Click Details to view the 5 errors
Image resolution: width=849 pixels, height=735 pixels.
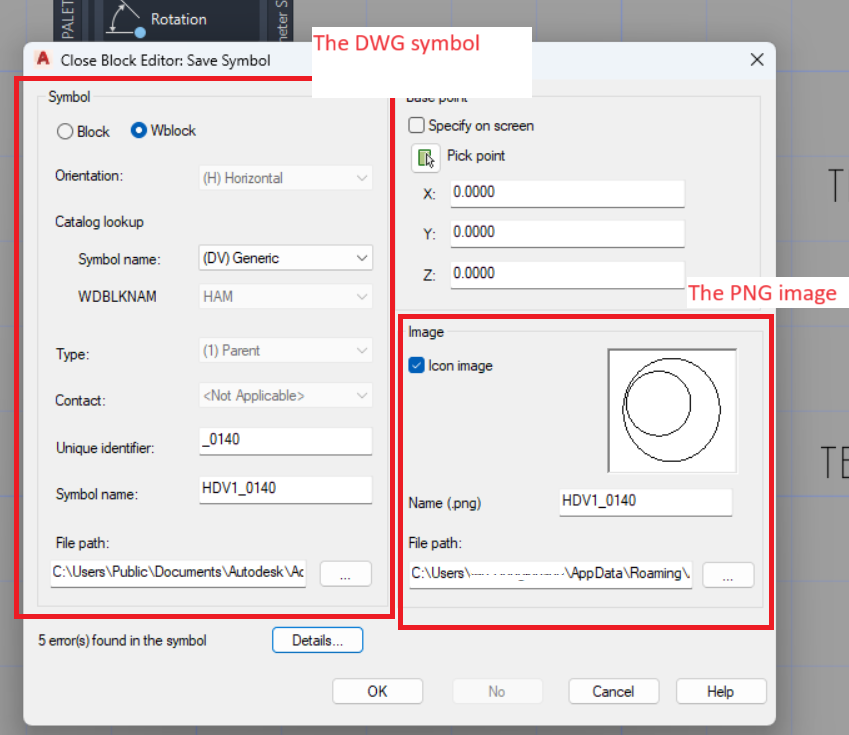click(x=317, y=640)
